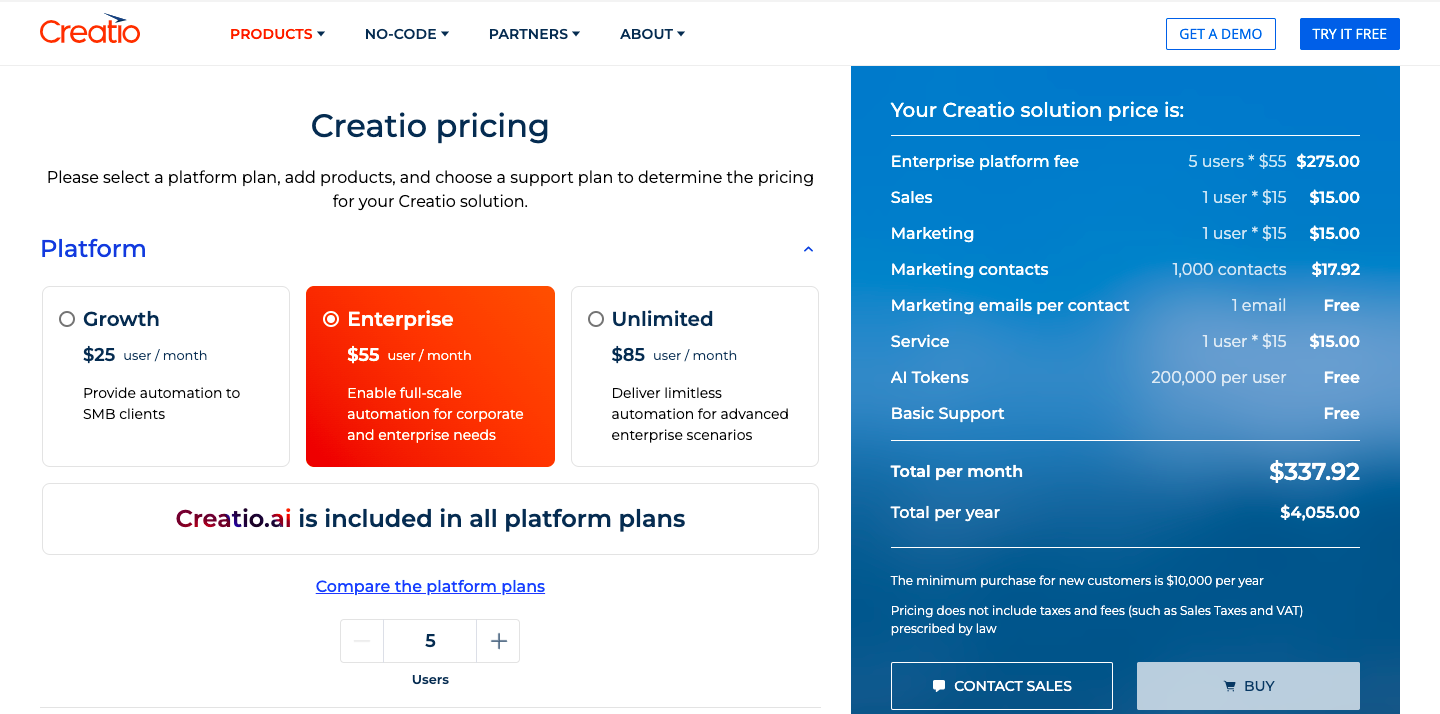Image resolution: width=1440 pixels, height=714 pixels.
Task: Click the Creatio logo
Action: (90, 30)
